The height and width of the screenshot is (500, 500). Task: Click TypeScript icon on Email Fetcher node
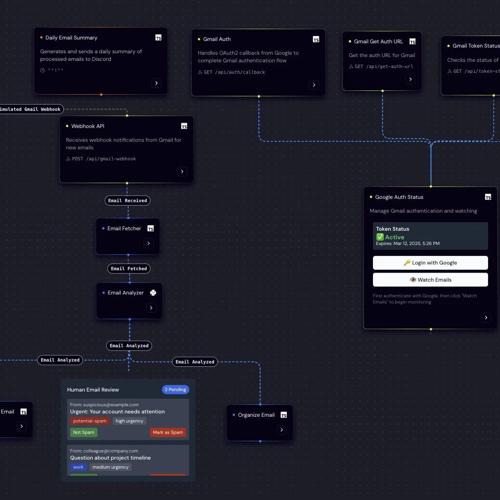[x=151, y=228]
